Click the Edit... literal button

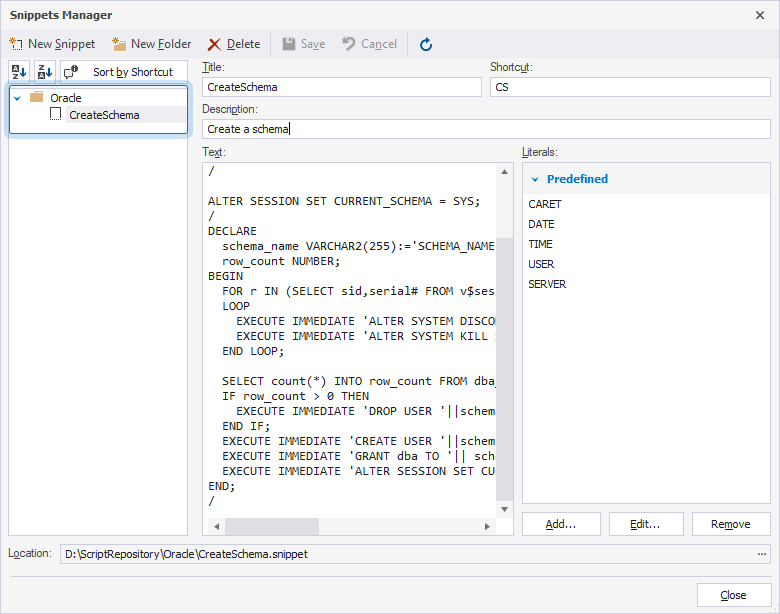point(646,524)
